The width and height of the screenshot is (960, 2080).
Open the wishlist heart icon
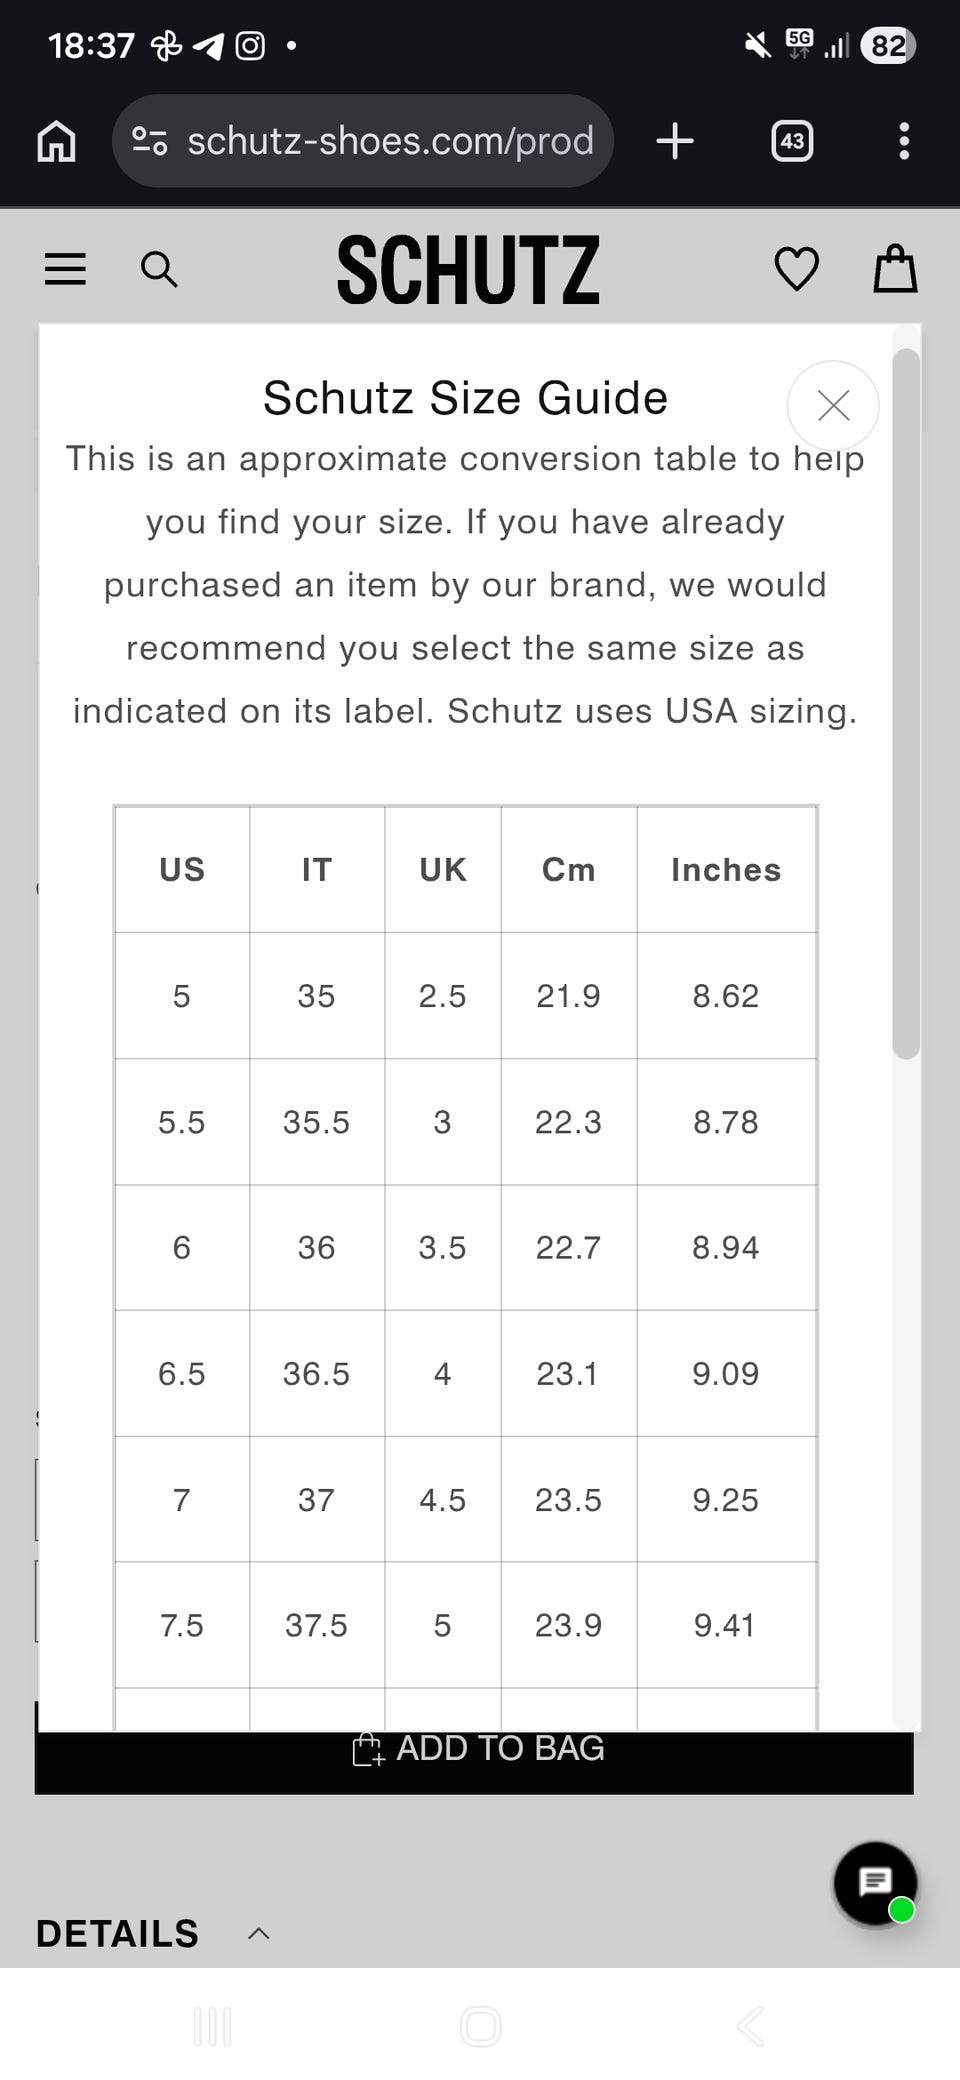coord(797,269)
